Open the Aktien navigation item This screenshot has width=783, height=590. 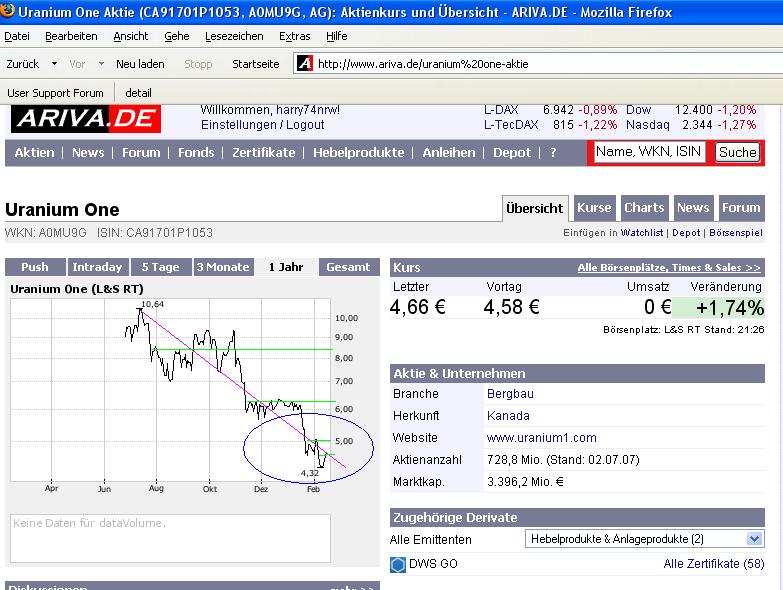[34, 153]
